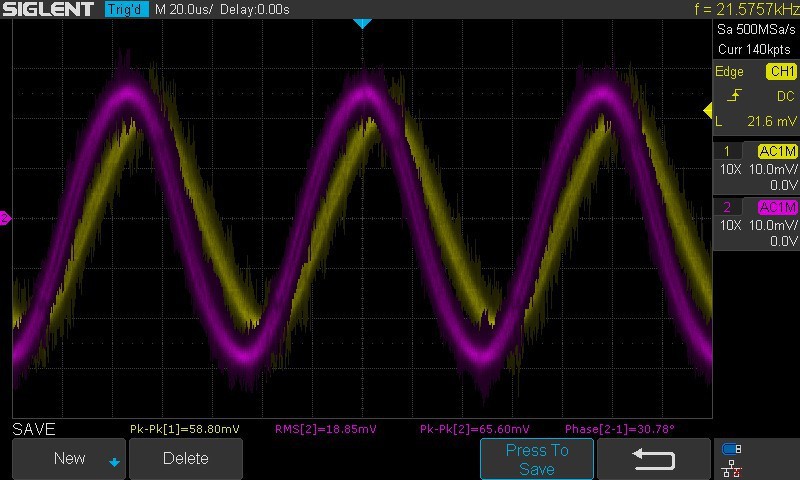The width and height of the screenshot is (800, 480).
Task: Click the Delay:0.00s readout
Action: point(255,9)
